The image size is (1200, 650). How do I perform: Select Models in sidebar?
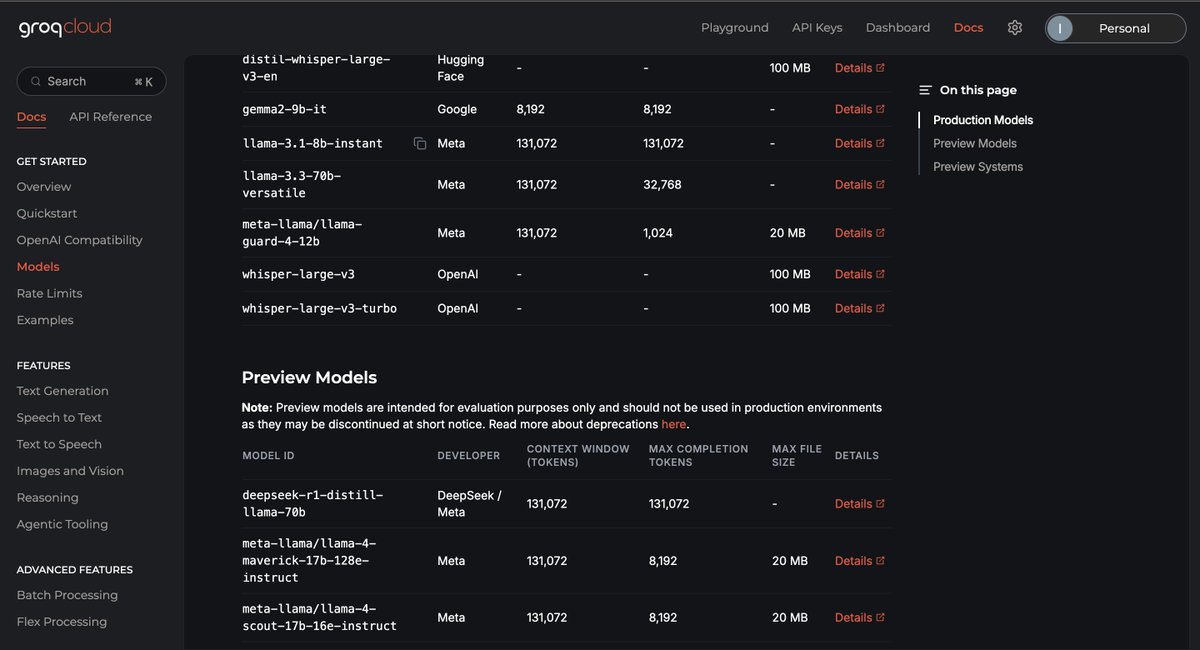(x=38, y=267)
